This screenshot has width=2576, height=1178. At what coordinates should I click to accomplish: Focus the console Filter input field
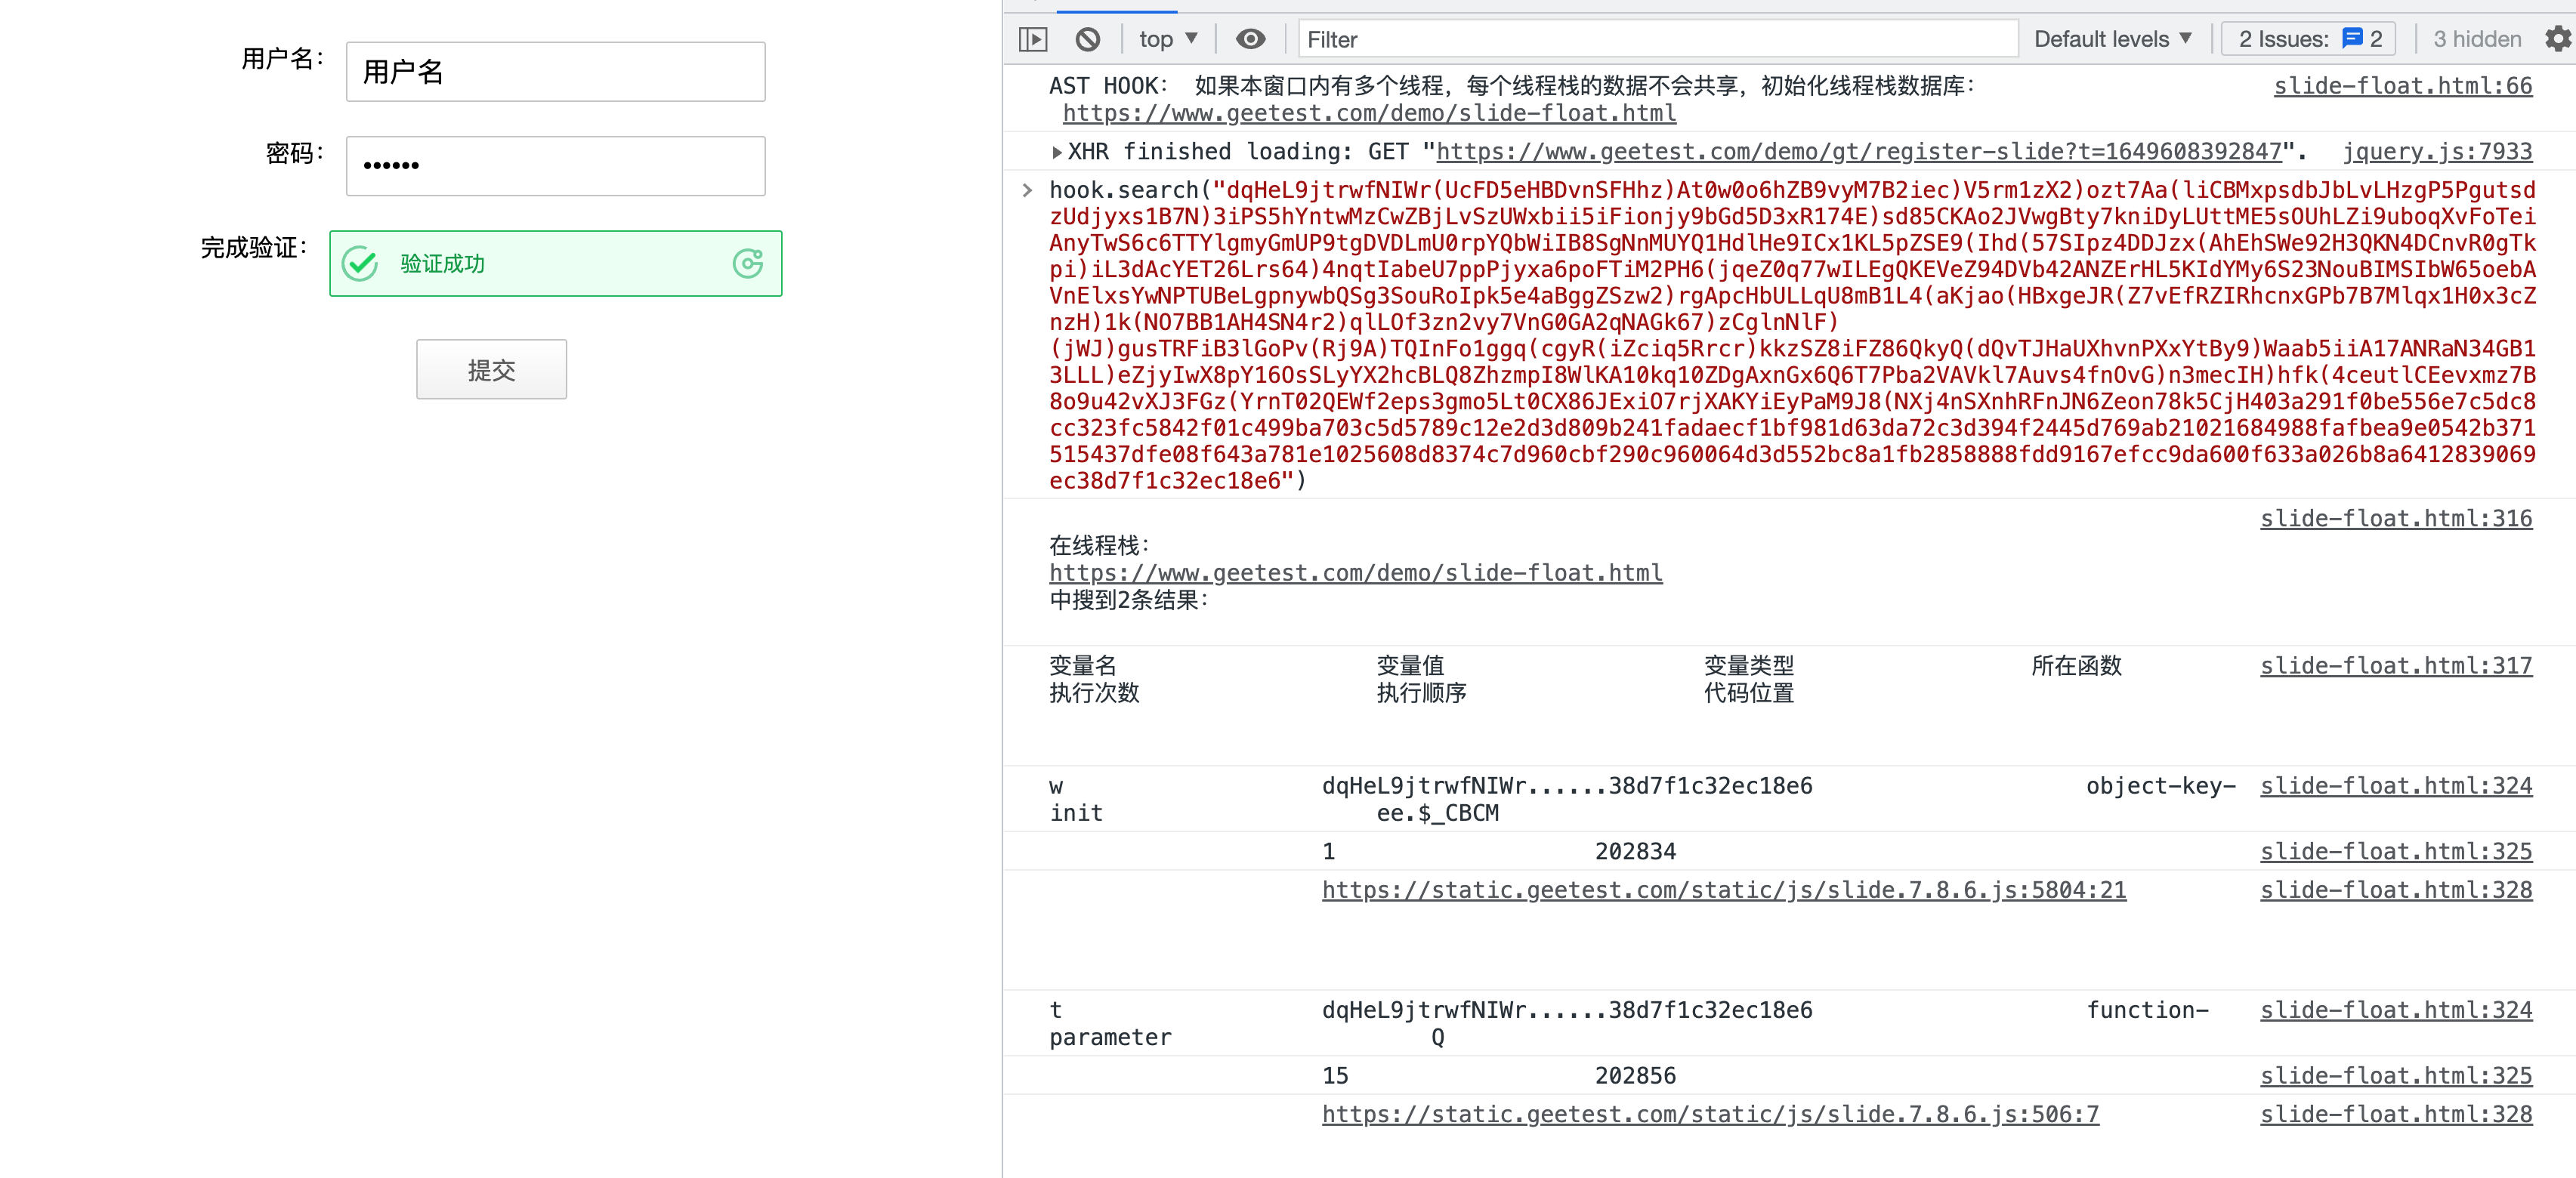tap(1657, 39)
